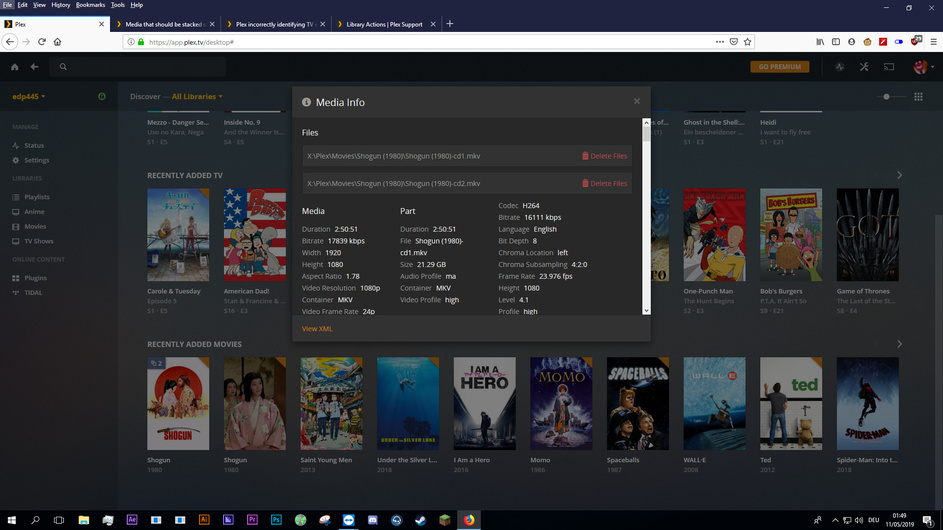Open the Ted movie poster

[x=791, y=404]
